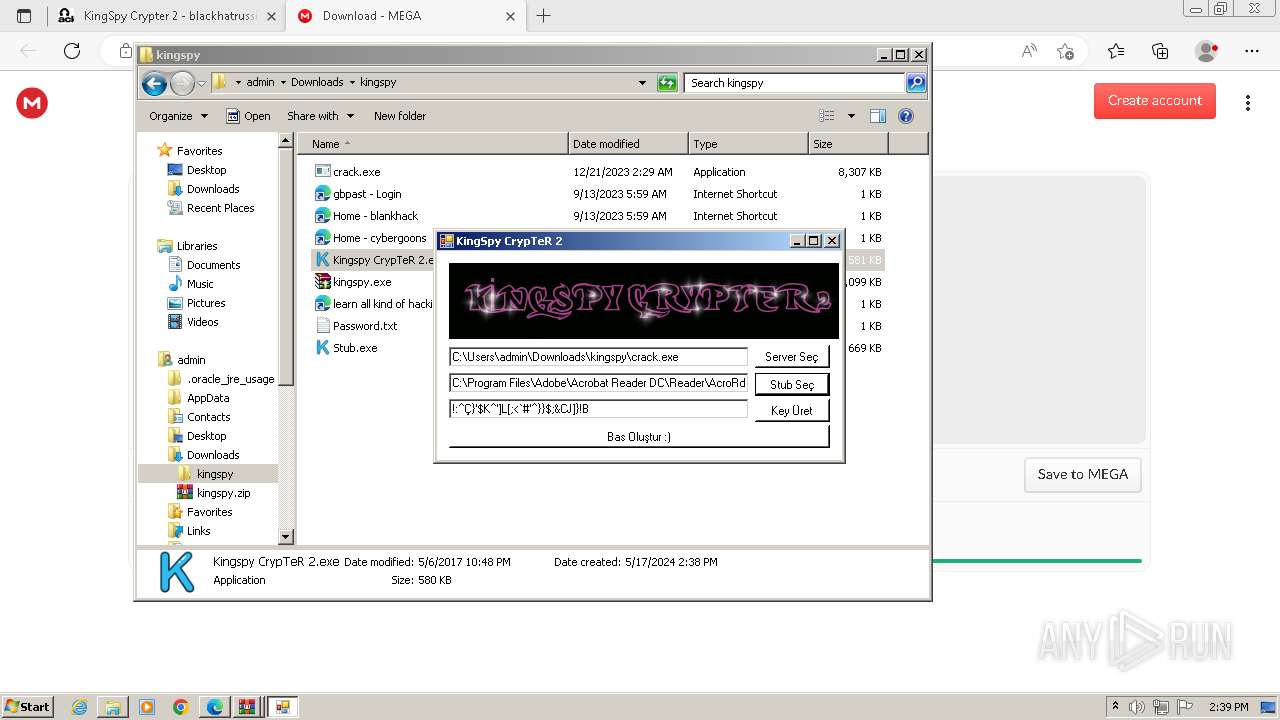Screen dimensions: 1280x720
Task: Click Create account on MEGA
Action: pos(1154,101)
